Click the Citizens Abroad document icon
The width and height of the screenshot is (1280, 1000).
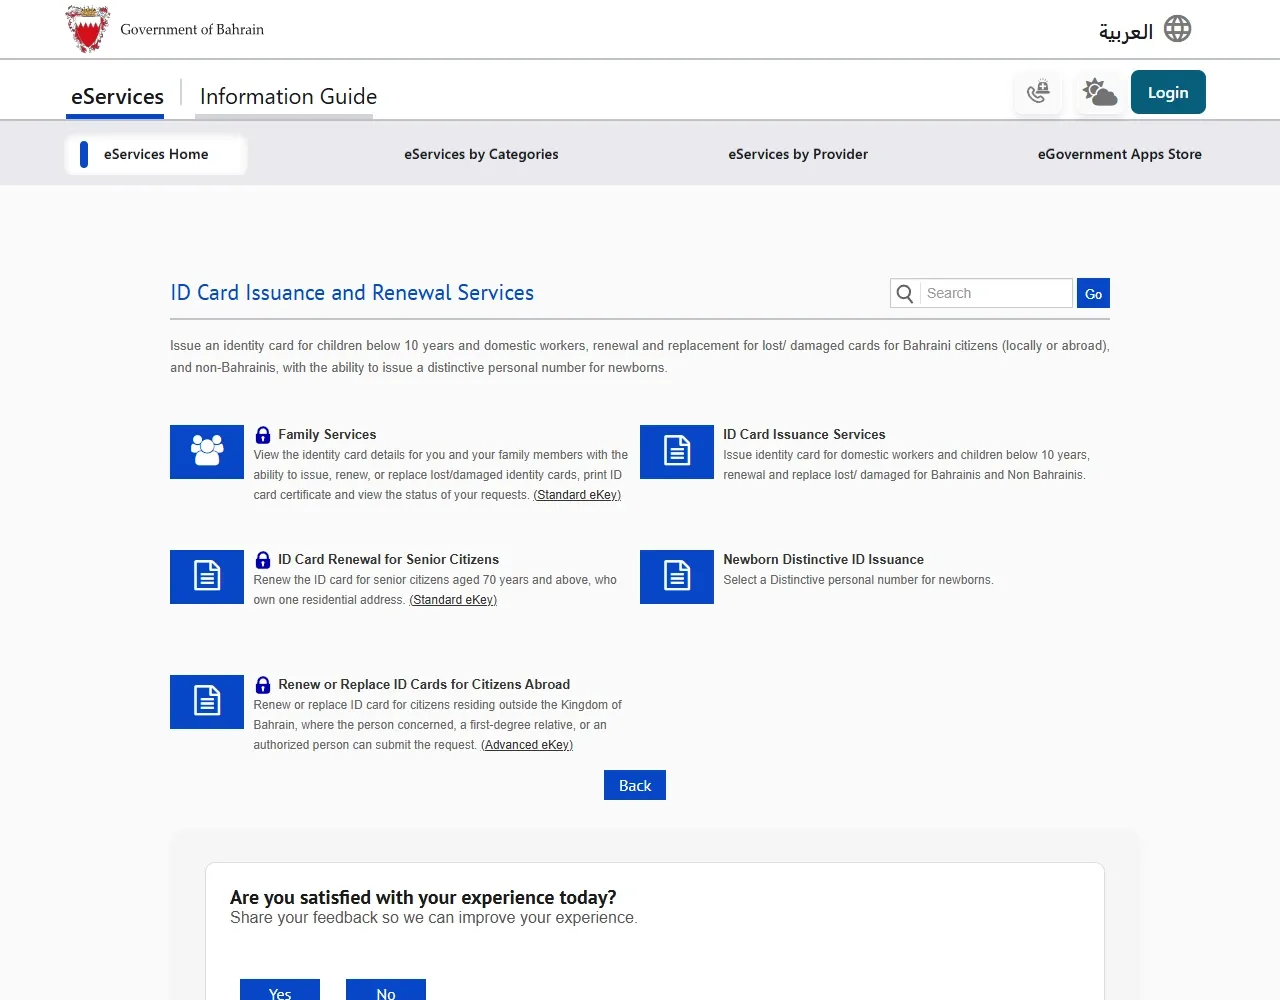(x=207, y=702)
